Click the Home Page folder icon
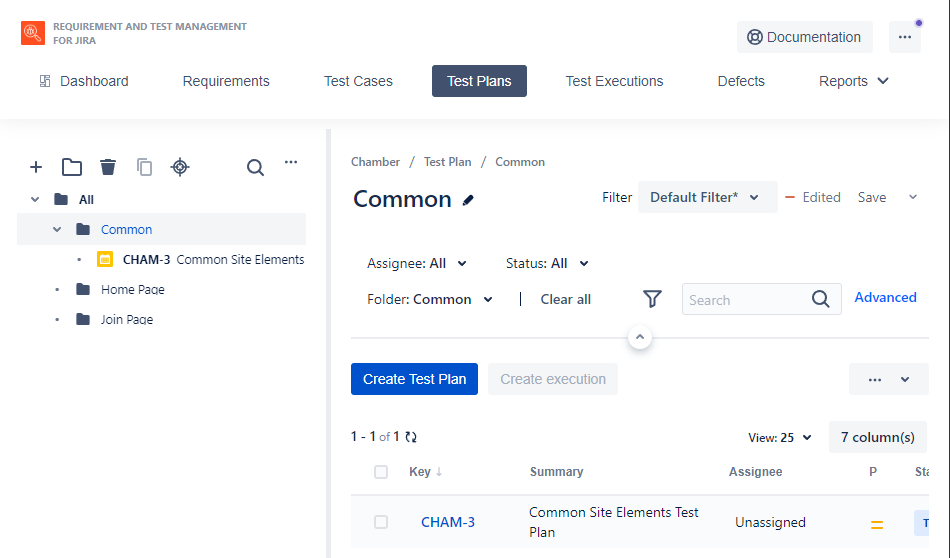 pyautogui.click(x=83, y=289)
